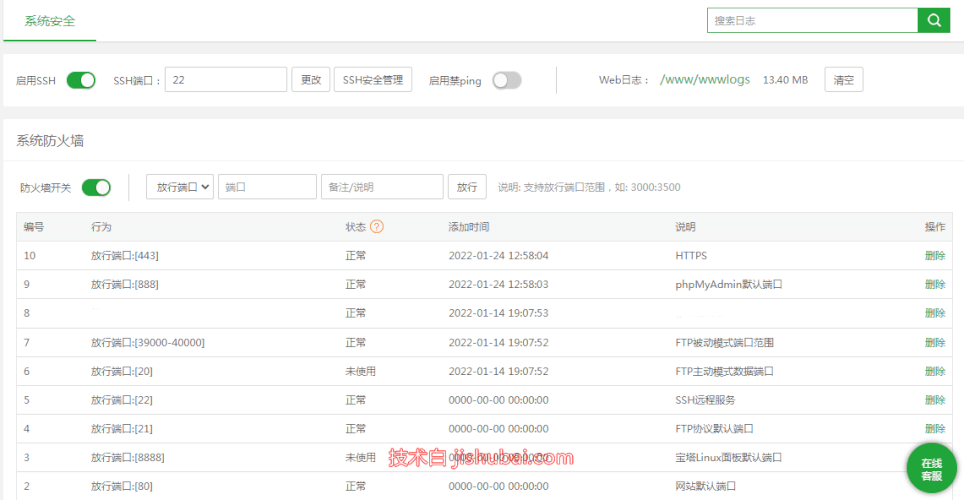Open the /www/wwwlogs path link
Image resolution: width=964 pixels, height=500 pixels.
coord(705,80)
